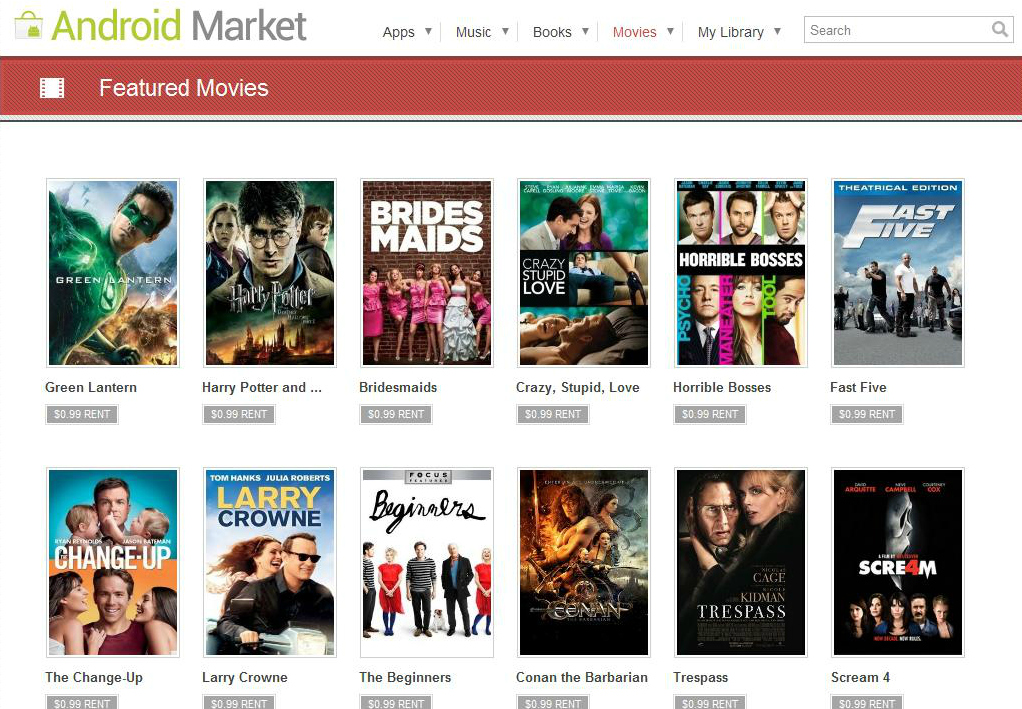Open the Bridesmaids poster
Image resolution: width=1022 pixels, height=709 pixels.
[427, 272]
